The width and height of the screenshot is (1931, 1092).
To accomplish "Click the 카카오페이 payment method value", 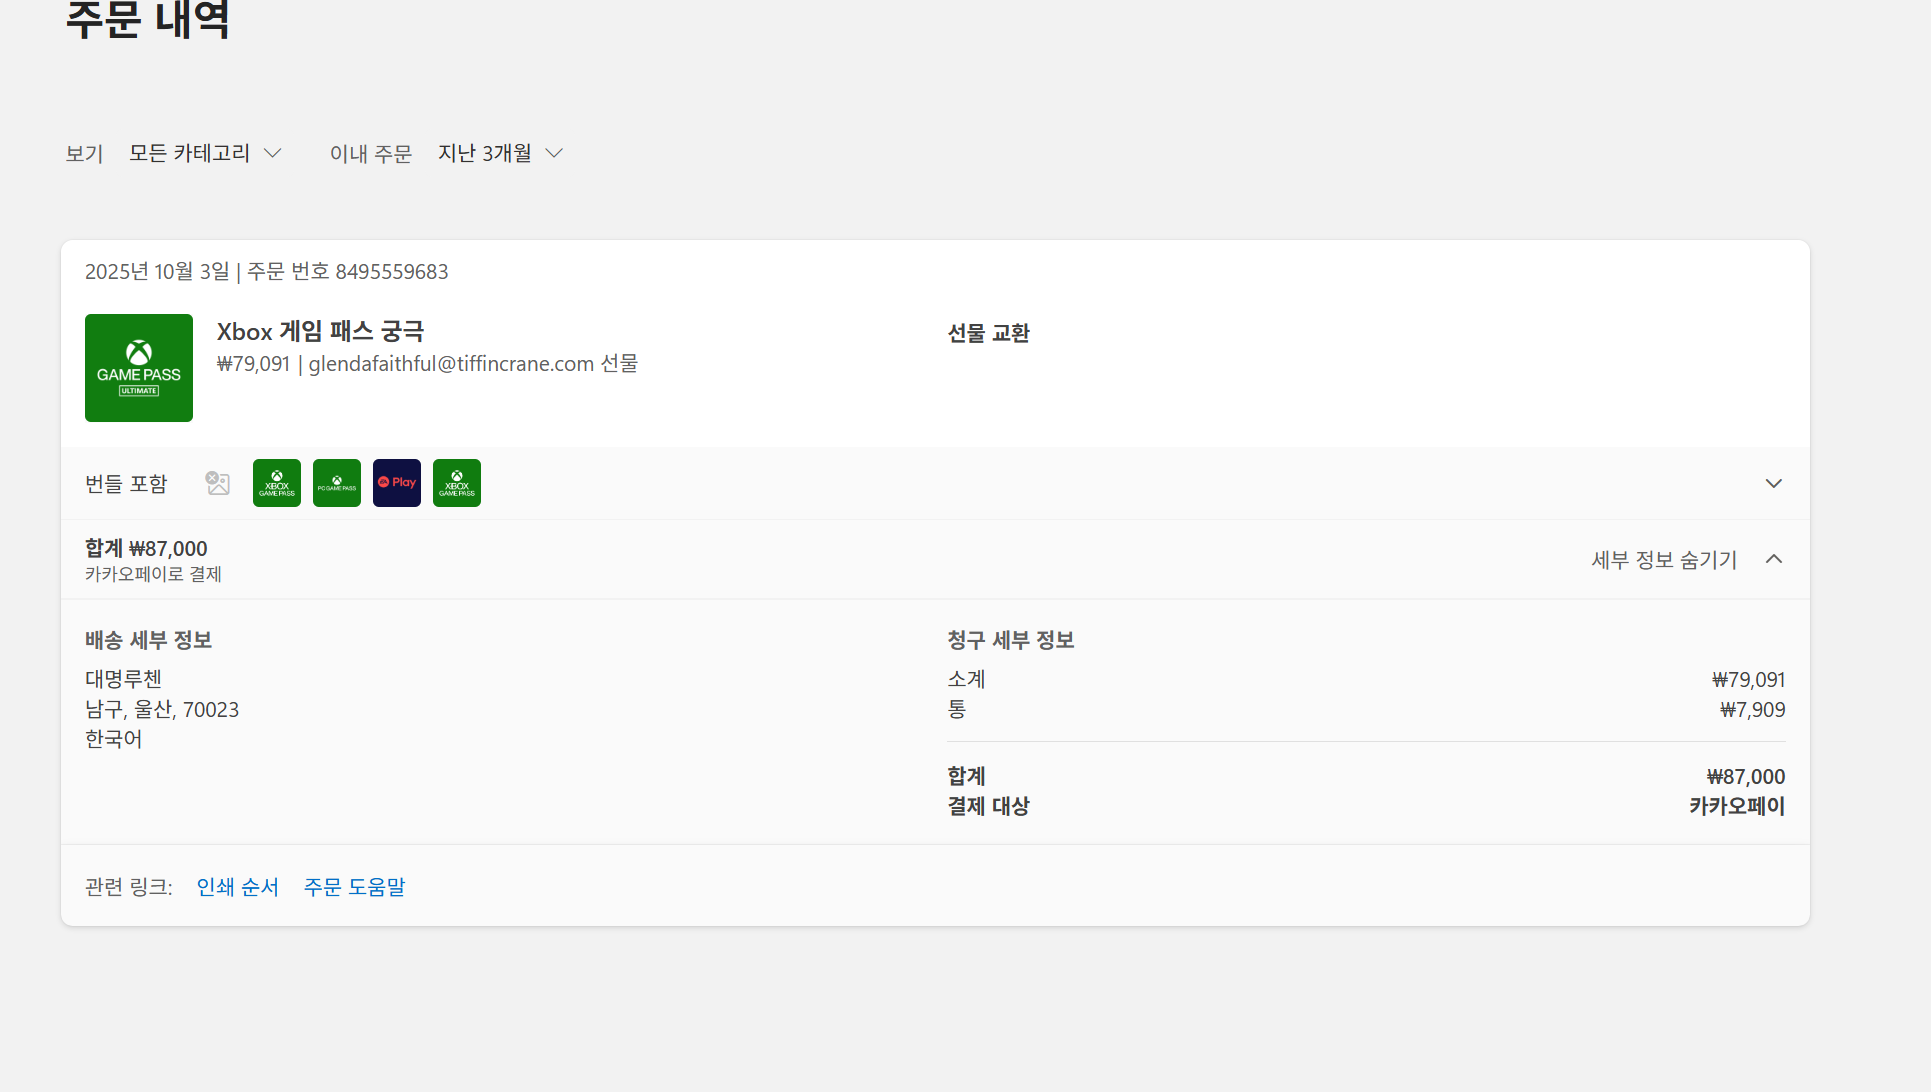I will (x=1737, y=806).
